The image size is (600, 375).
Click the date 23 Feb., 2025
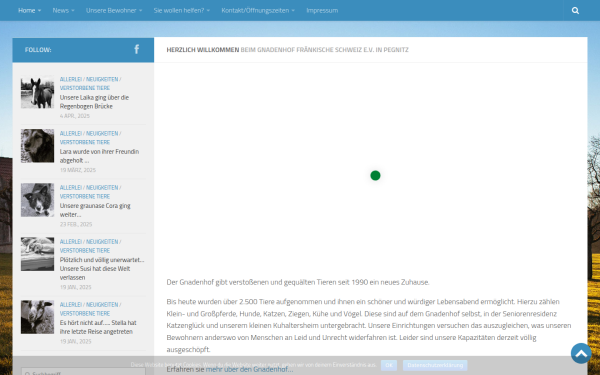pyautogui.click(x=76, y=224)
